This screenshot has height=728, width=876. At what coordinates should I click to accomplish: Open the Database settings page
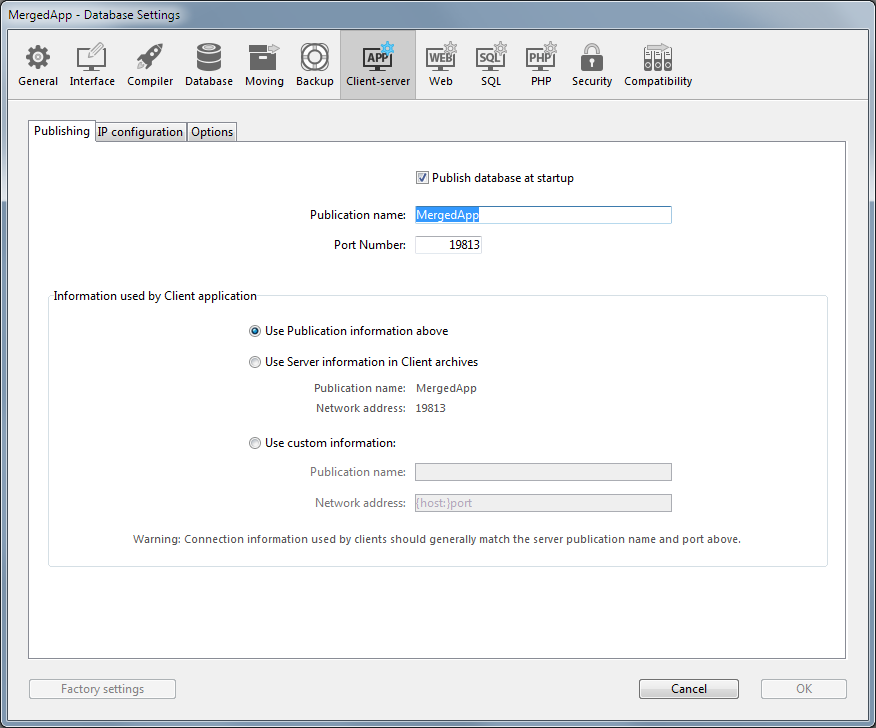click(x=209, y=64)
